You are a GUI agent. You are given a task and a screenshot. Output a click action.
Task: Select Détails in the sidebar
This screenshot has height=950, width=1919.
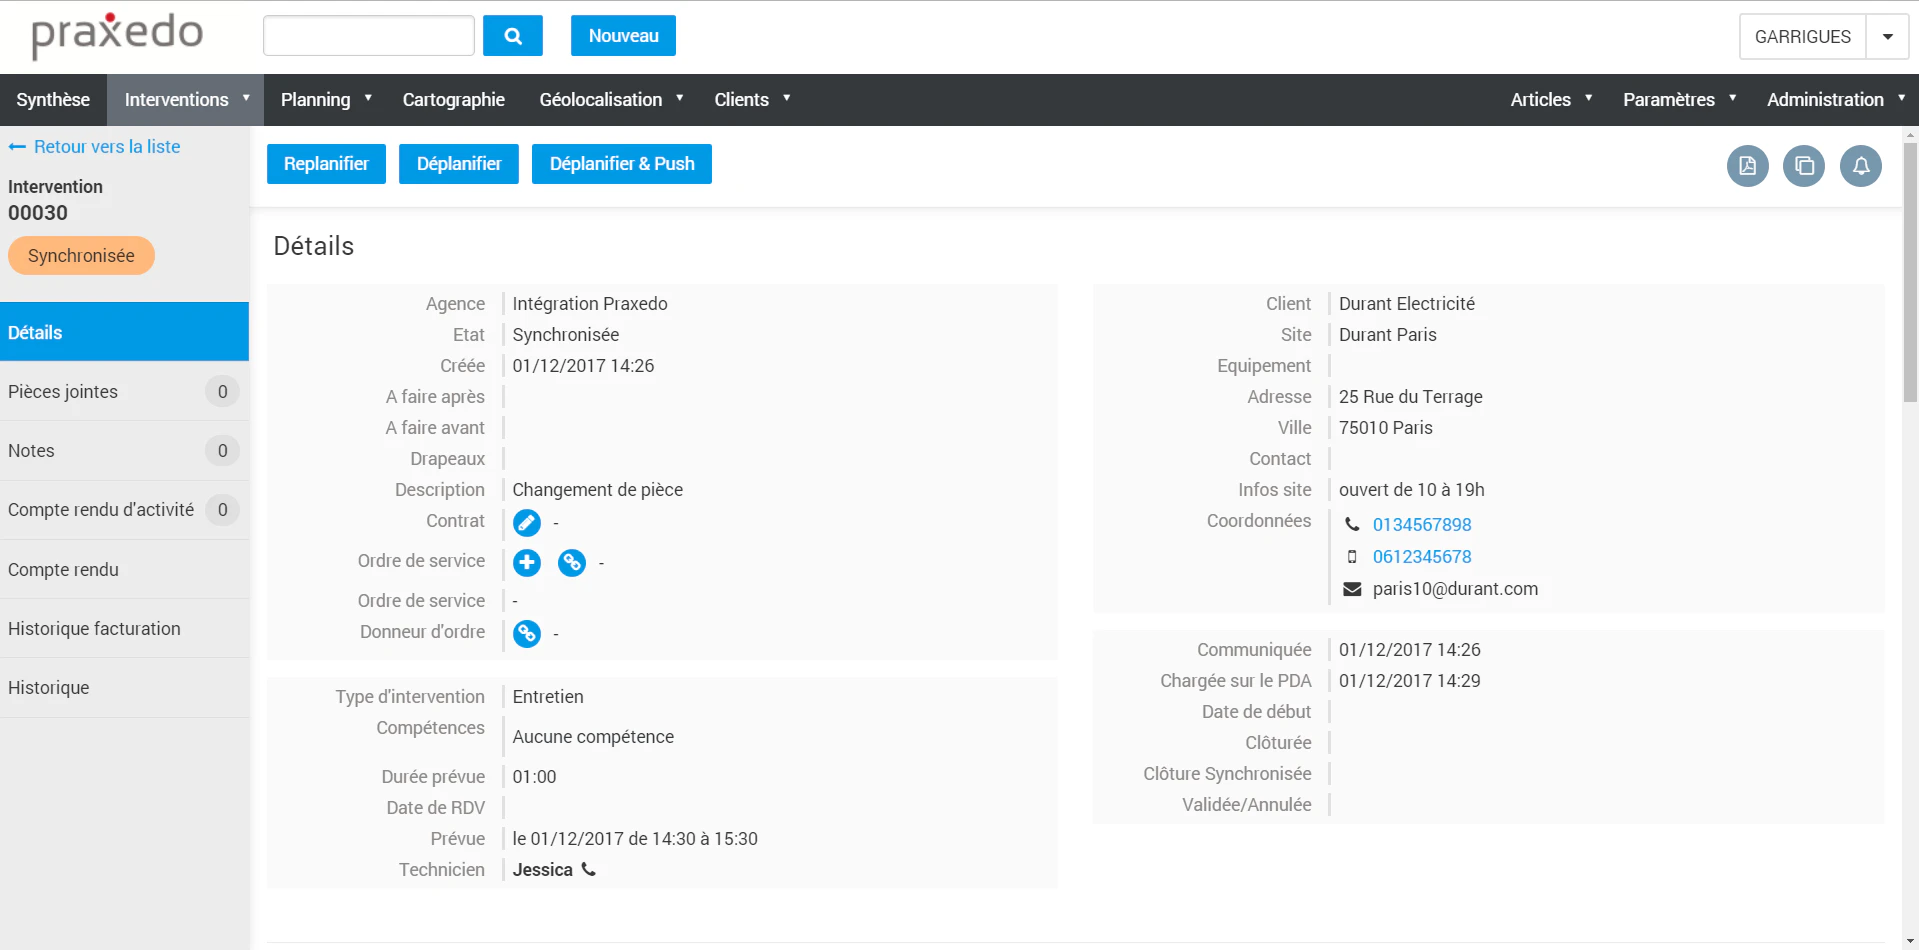tap(124, 332)
